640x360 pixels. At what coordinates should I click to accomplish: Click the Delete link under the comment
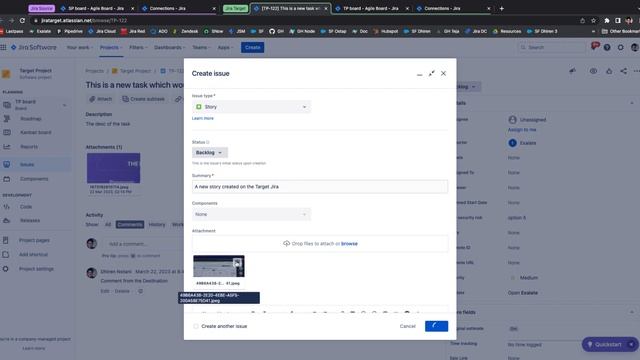[x=122, y=291]
